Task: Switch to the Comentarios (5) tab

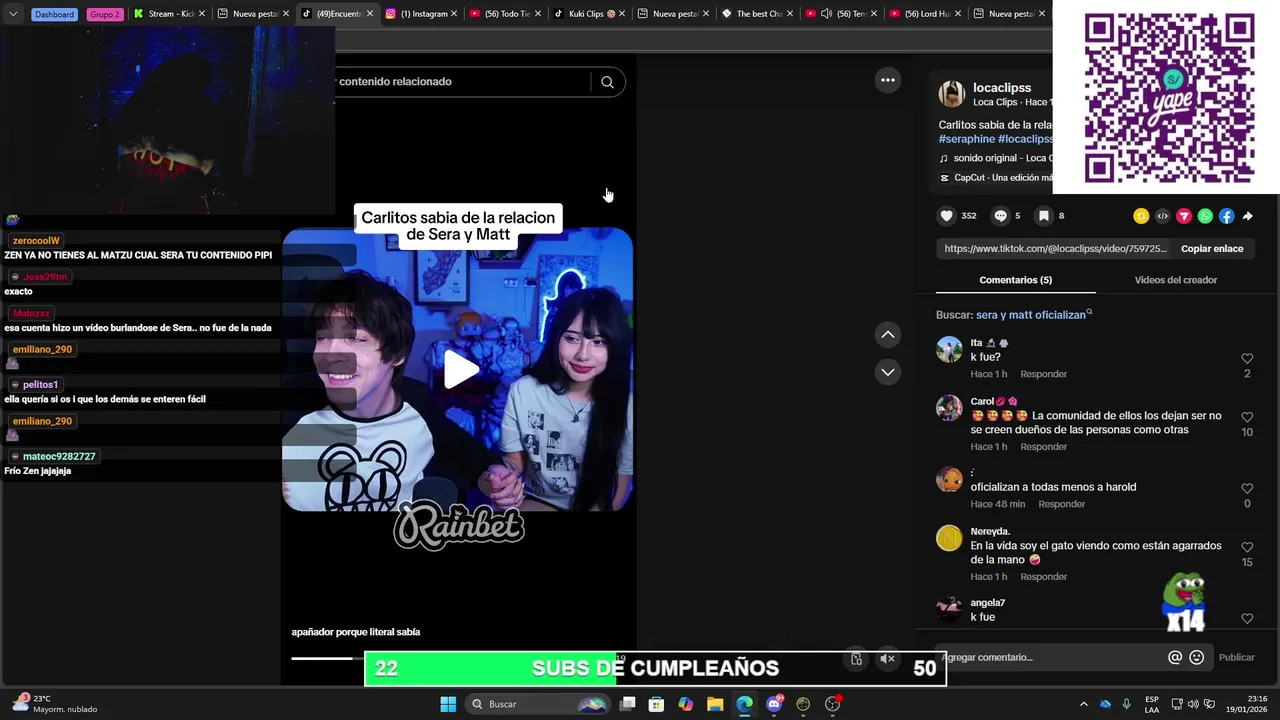Action: pos(1016,280)
